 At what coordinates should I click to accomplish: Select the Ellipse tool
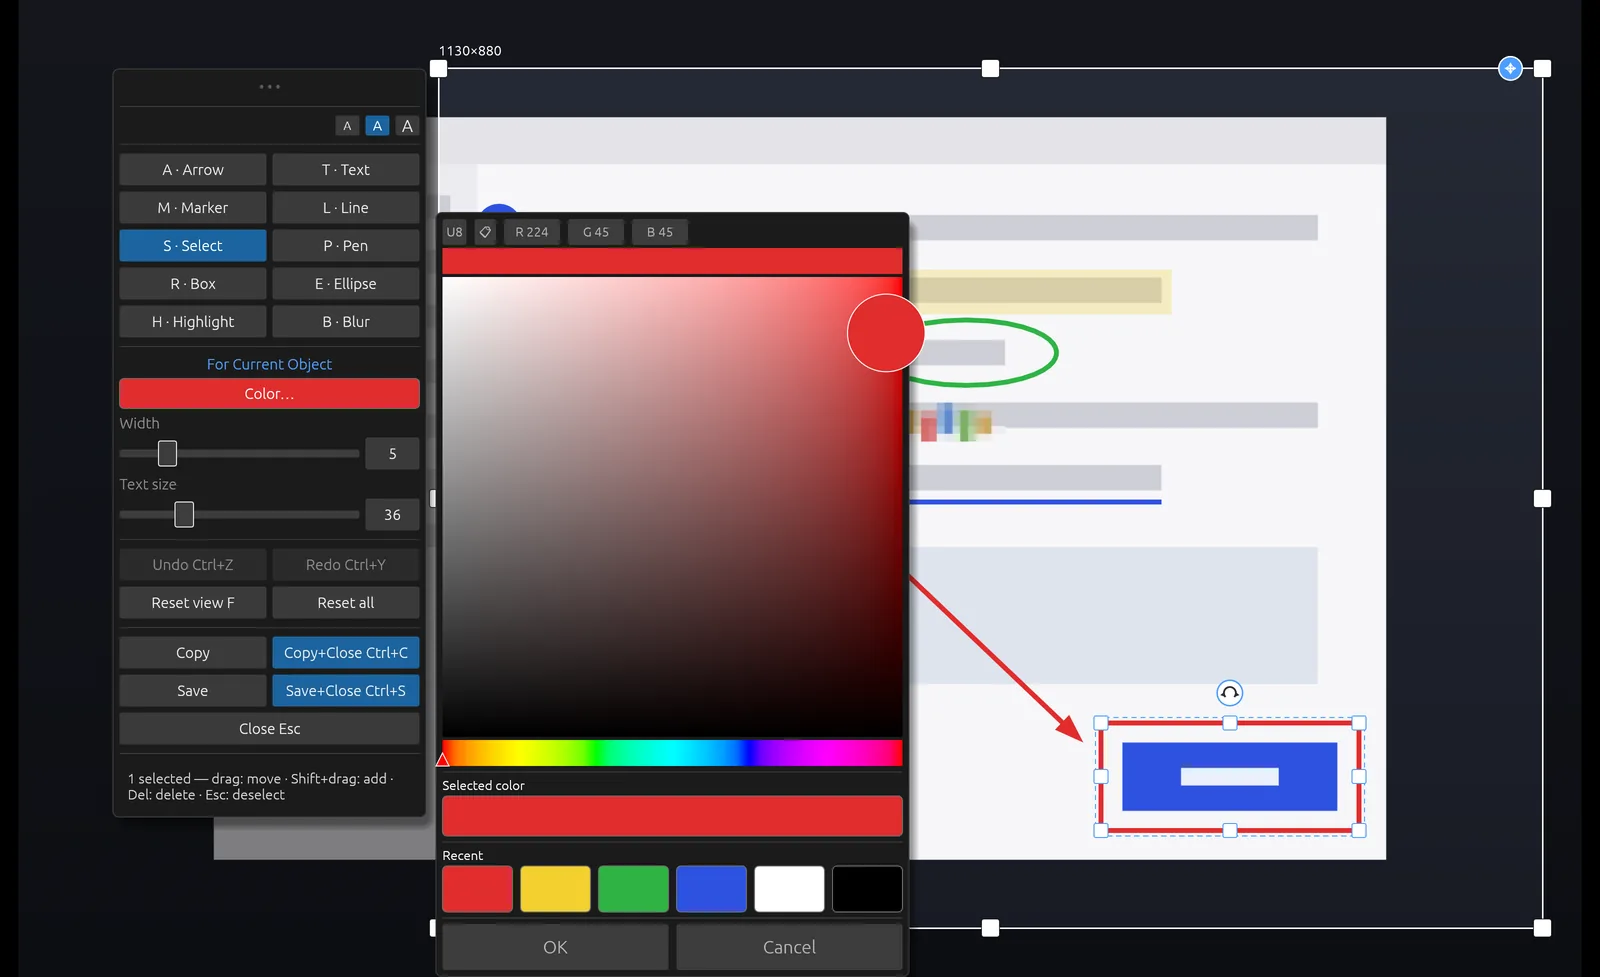click(x=346, y=284)
